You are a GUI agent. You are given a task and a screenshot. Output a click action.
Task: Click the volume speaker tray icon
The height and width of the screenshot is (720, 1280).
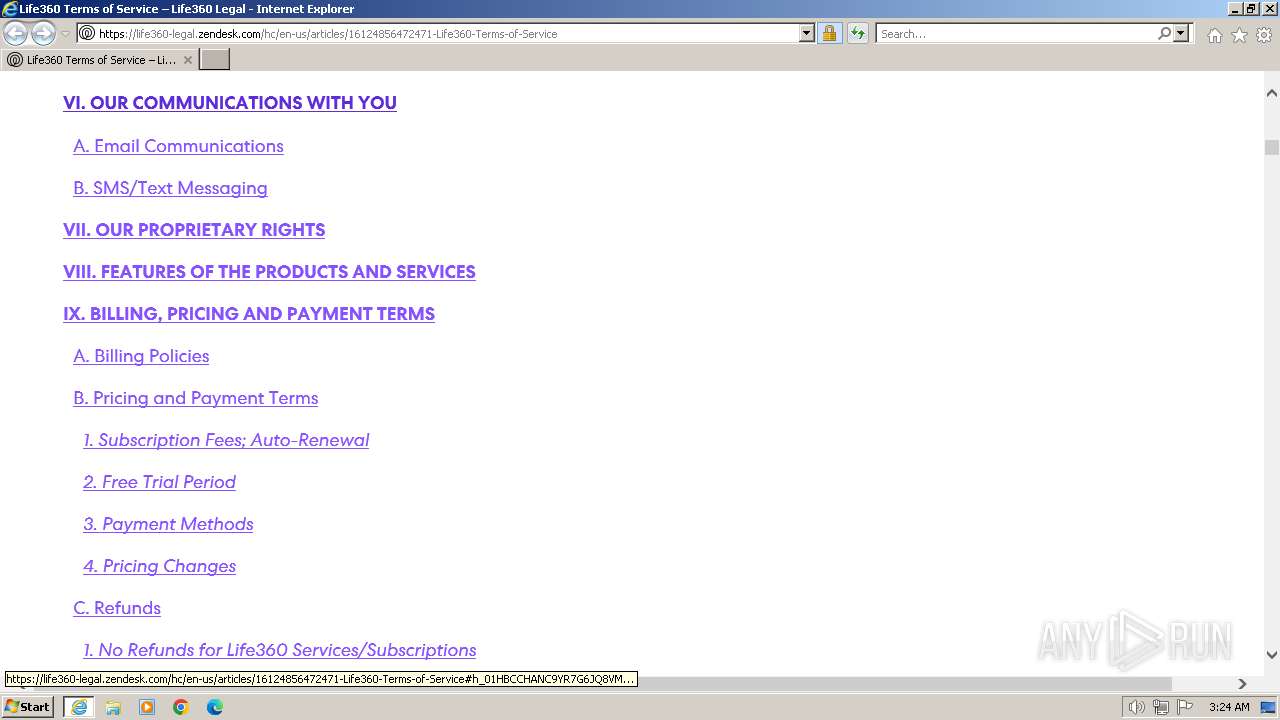click(x=1136, y=707)
